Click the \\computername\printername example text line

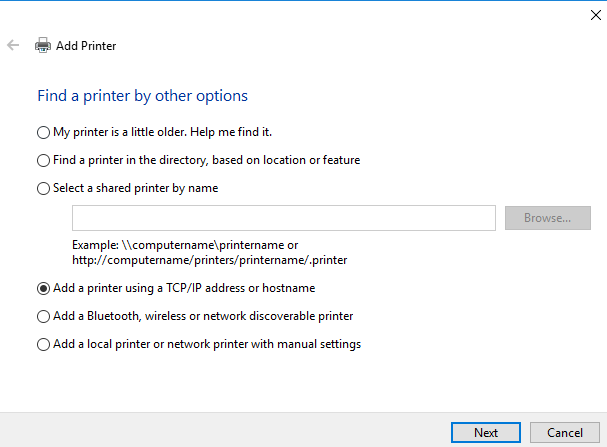185,245
